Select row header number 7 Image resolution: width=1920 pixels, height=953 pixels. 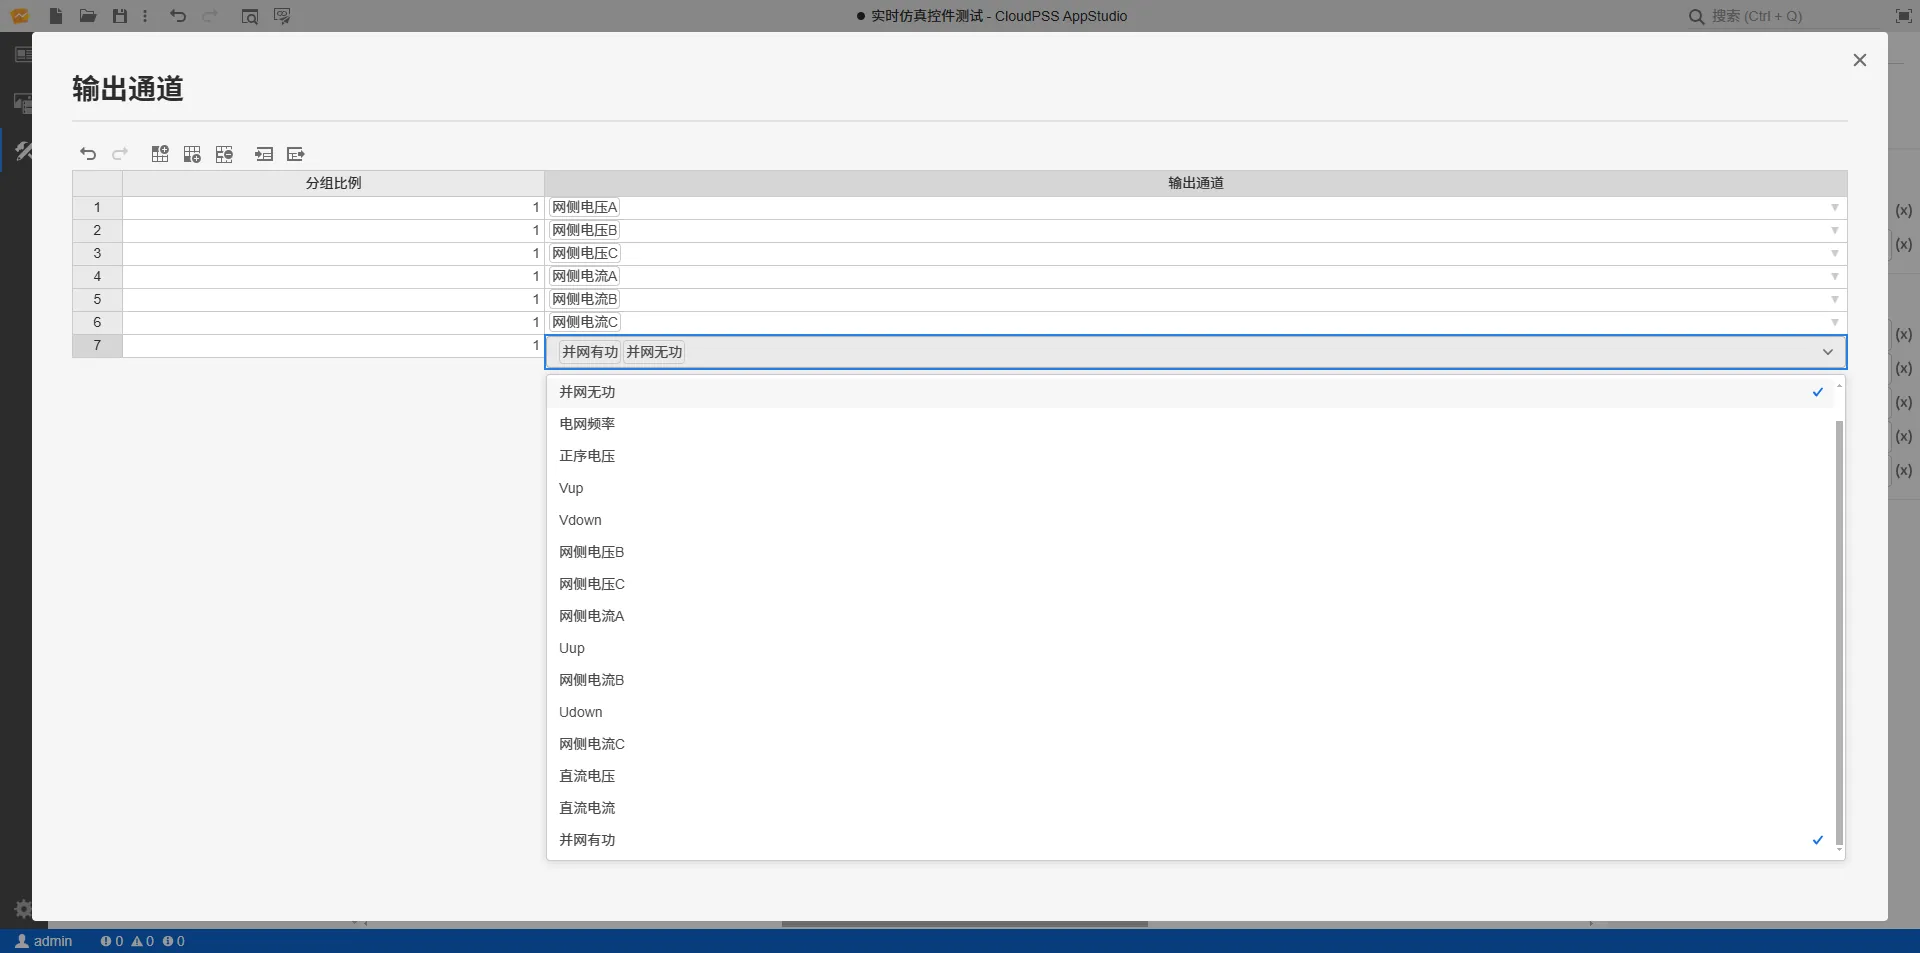click(97, 346)
